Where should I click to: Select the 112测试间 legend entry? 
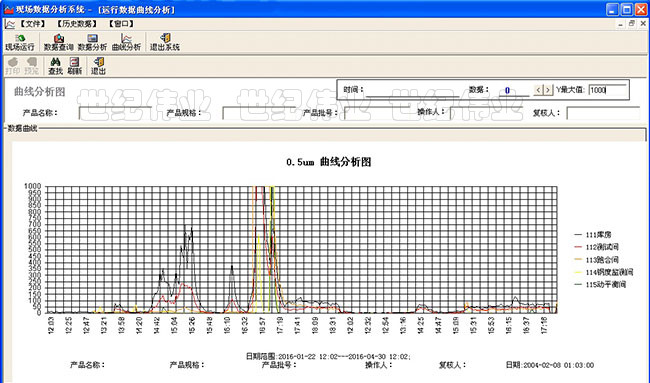[596, 247]
